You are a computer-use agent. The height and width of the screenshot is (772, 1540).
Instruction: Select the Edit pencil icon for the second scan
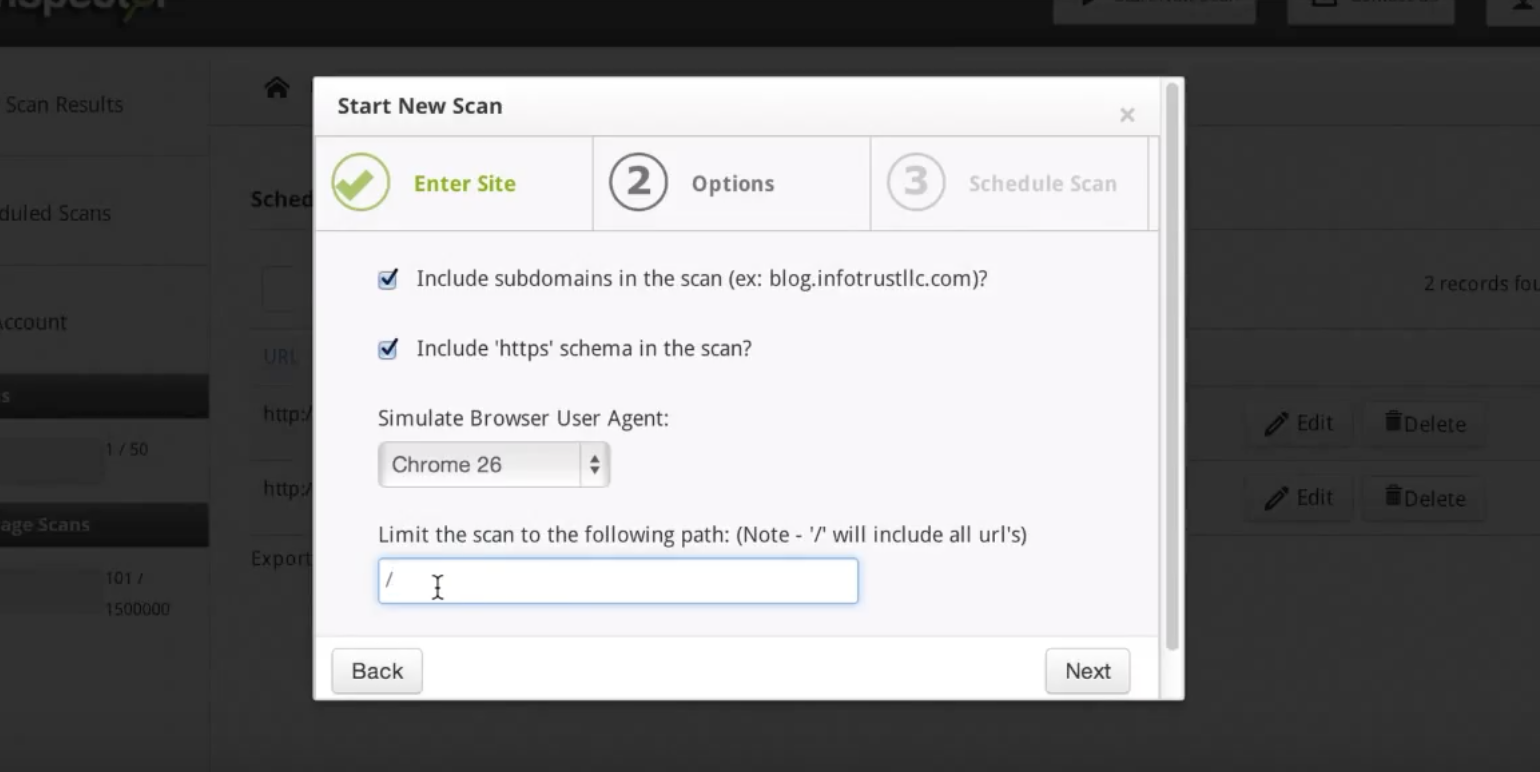click(x=1277, y=498)
